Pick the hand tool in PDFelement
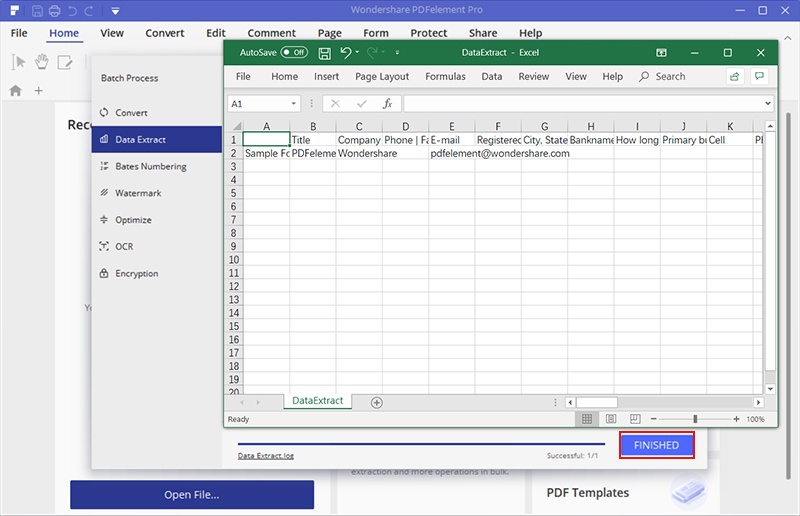 pyautogui.click(x=41, y=62)
